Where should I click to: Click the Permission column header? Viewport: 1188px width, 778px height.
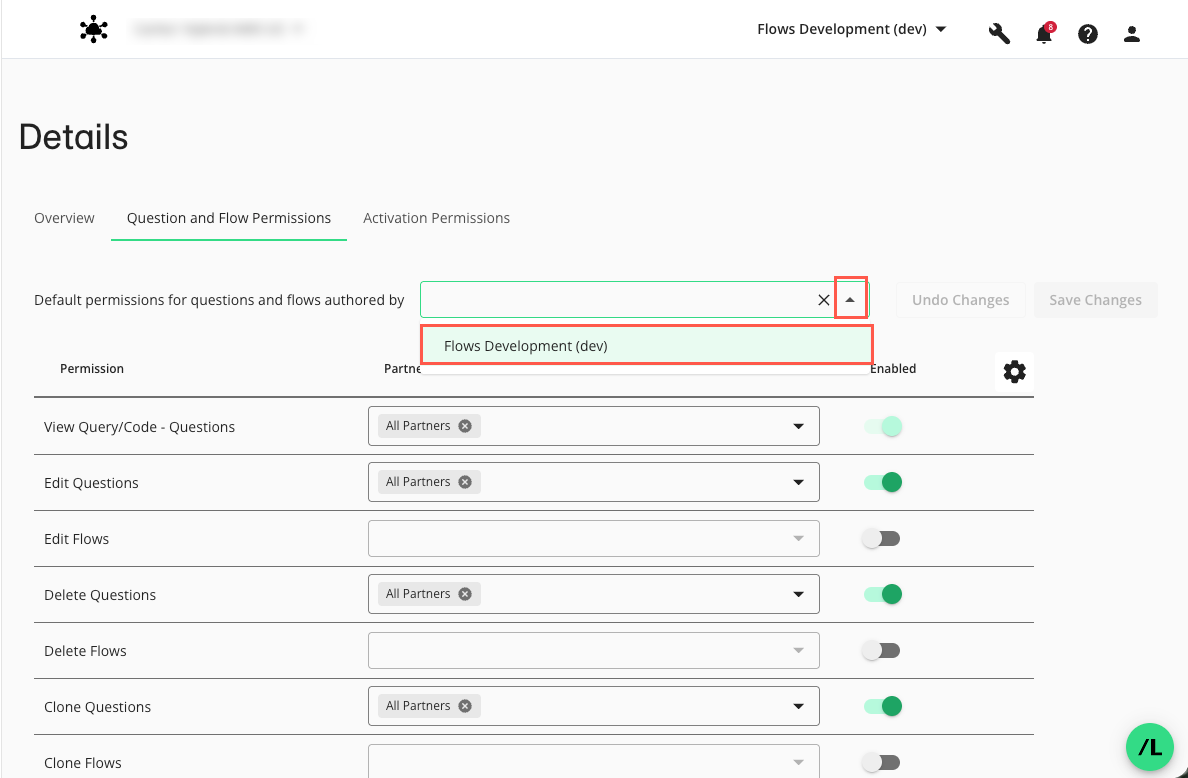click(92, 369)
